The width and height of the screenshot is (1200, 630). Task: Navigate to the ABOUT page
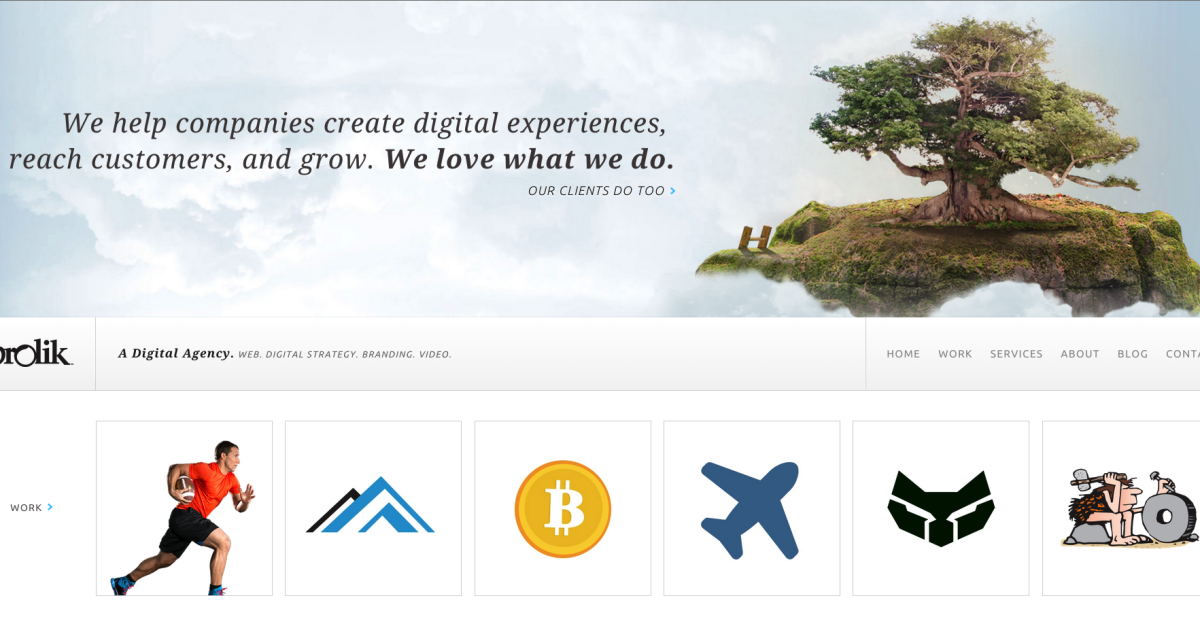[x=1080, y=354]
